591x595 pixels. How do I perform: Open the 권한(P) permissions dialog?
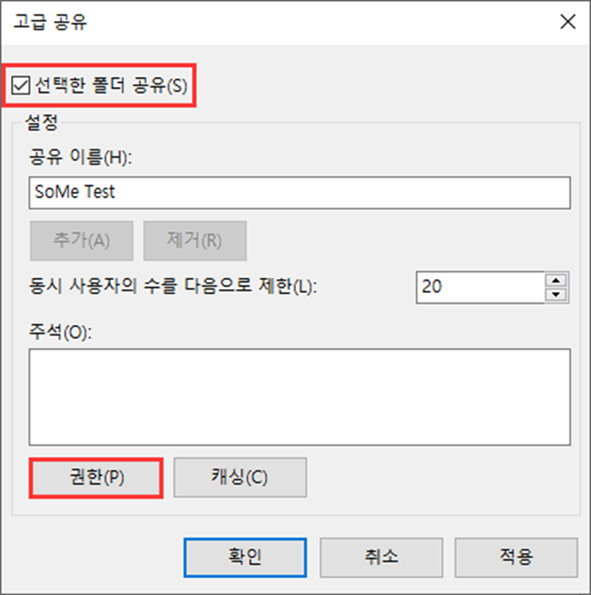coord(96,477)
